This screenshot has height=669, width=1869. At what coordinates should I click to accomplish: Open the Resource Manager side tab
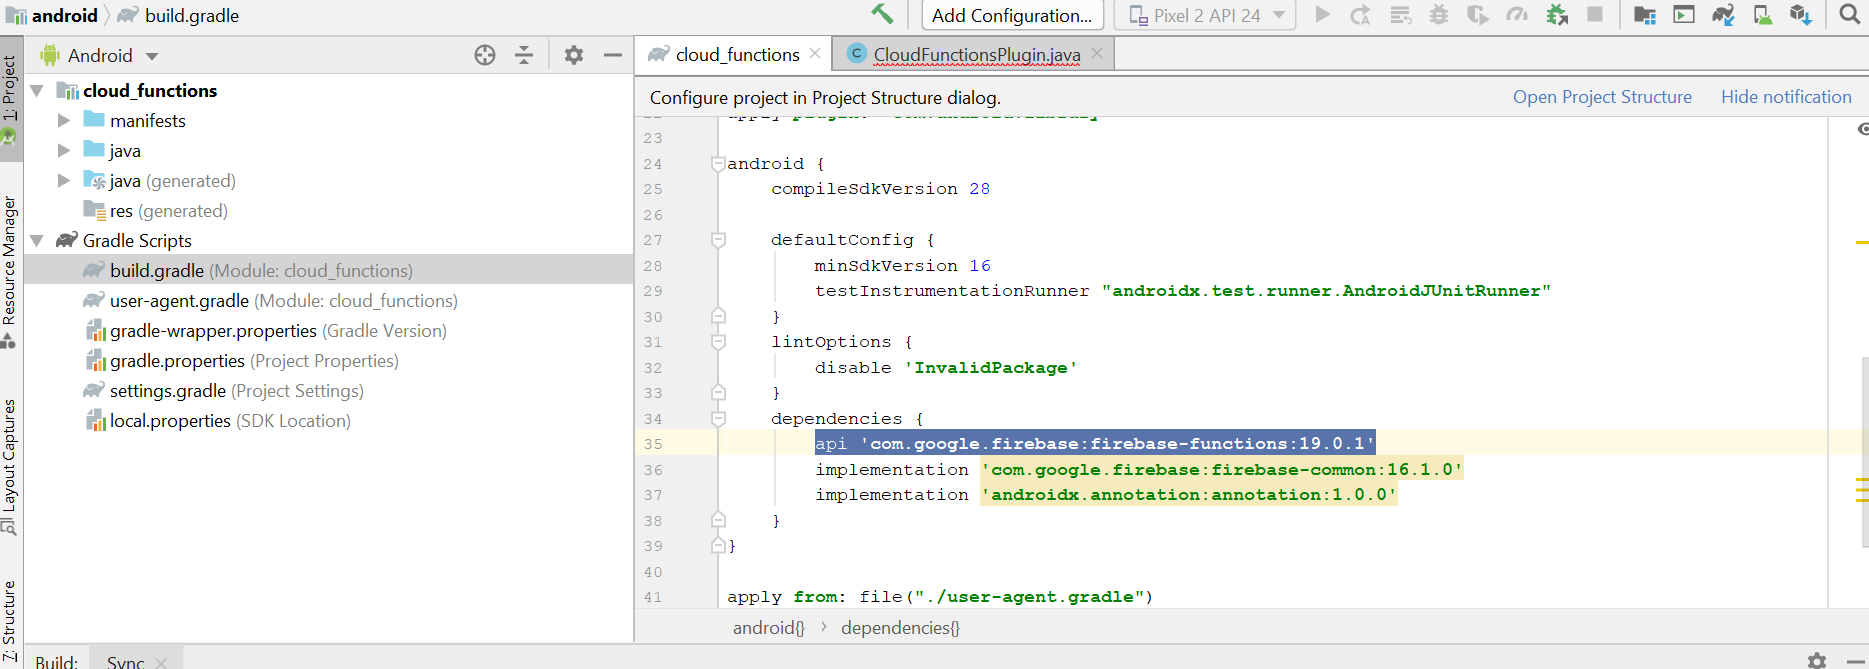point(9,270)
